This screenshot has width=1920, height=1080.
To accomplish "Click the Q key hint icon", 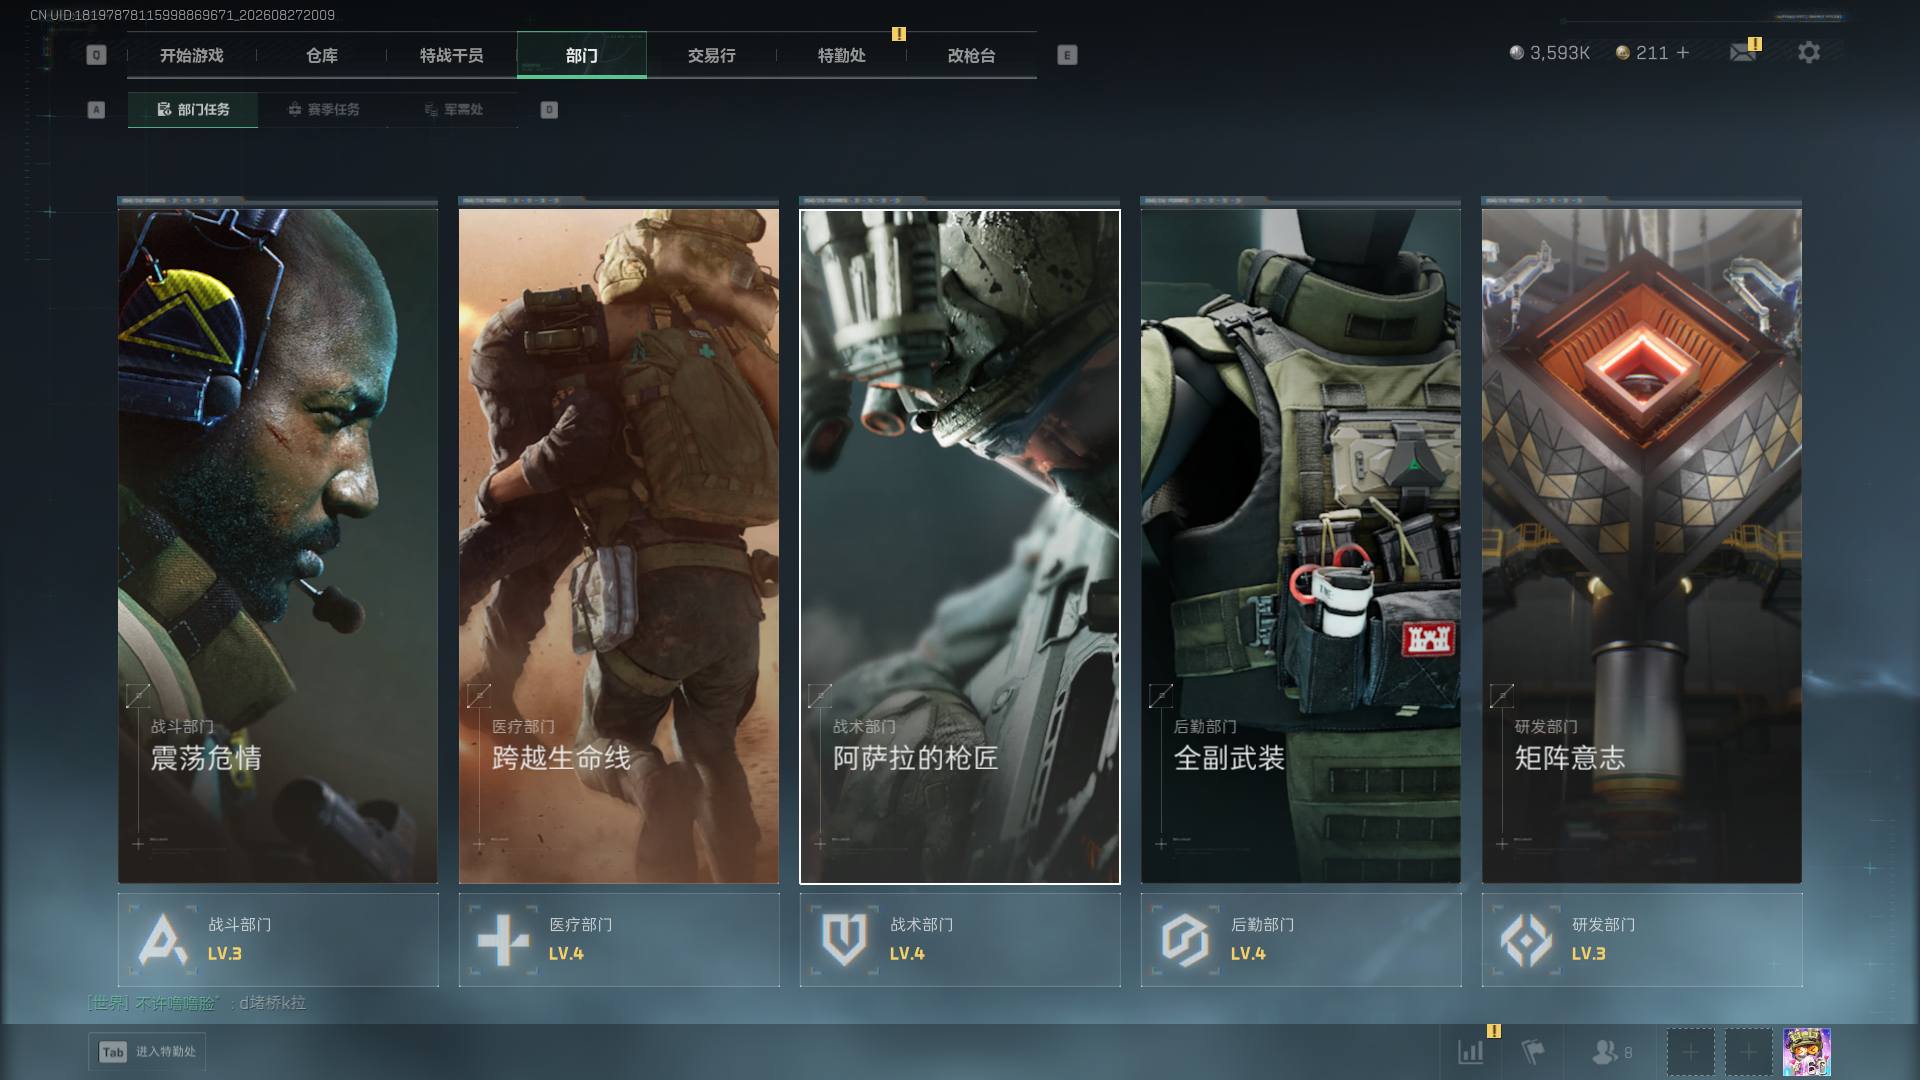I will [x=96, y=55].
